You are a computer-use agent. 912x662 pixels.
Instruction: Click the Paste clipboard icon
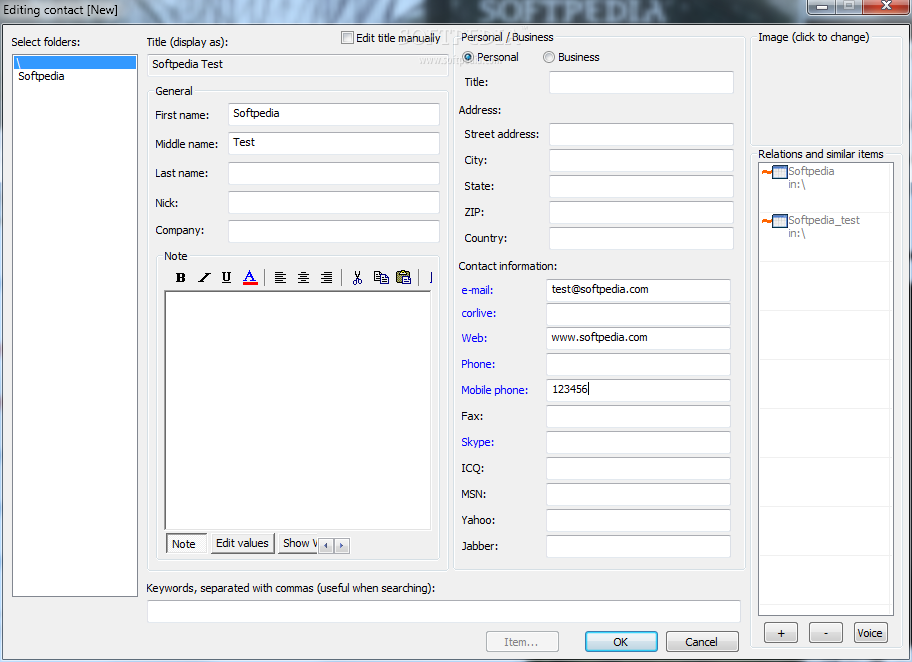(x=404, y=277)
